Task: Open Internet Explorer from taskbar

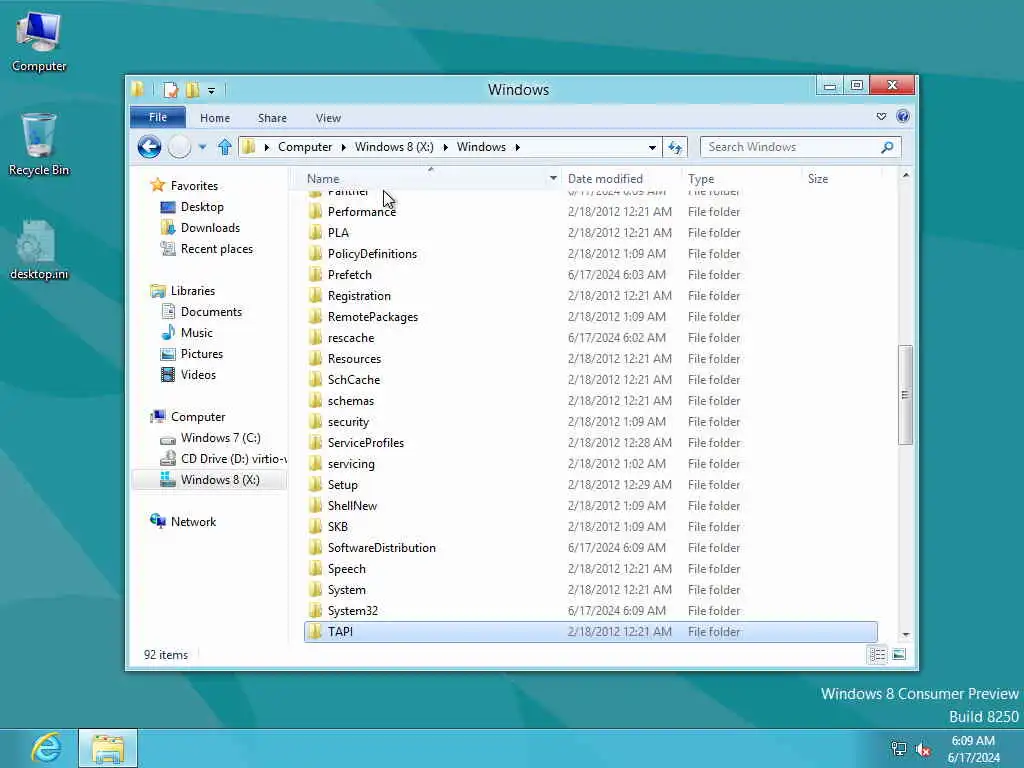Action: (47, 748)
